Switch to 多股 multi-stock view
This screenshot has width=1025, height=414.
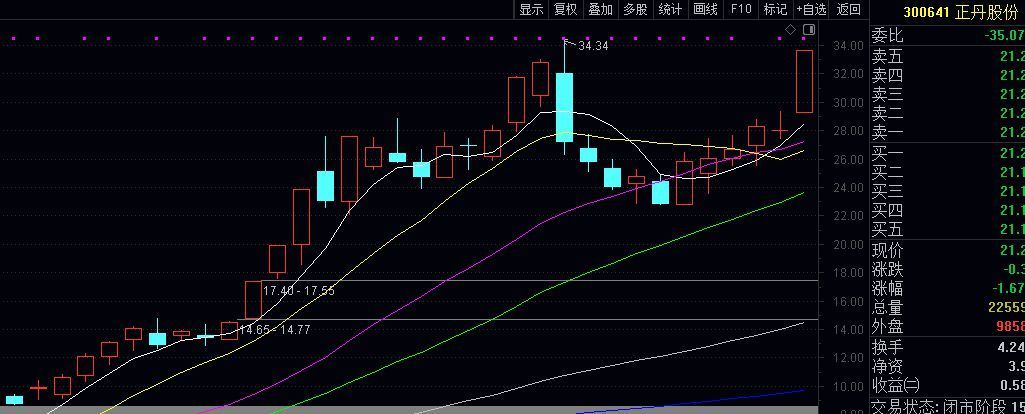point(635,9)
